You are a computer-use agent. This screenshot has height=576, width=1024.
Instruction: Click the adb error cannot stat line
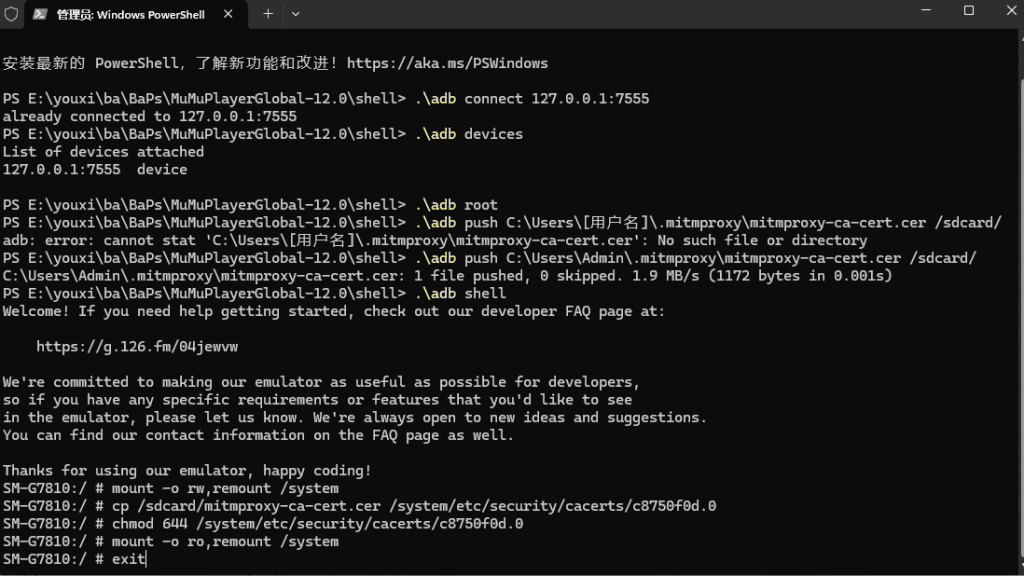pyautogui.click(x=435, y=240)
